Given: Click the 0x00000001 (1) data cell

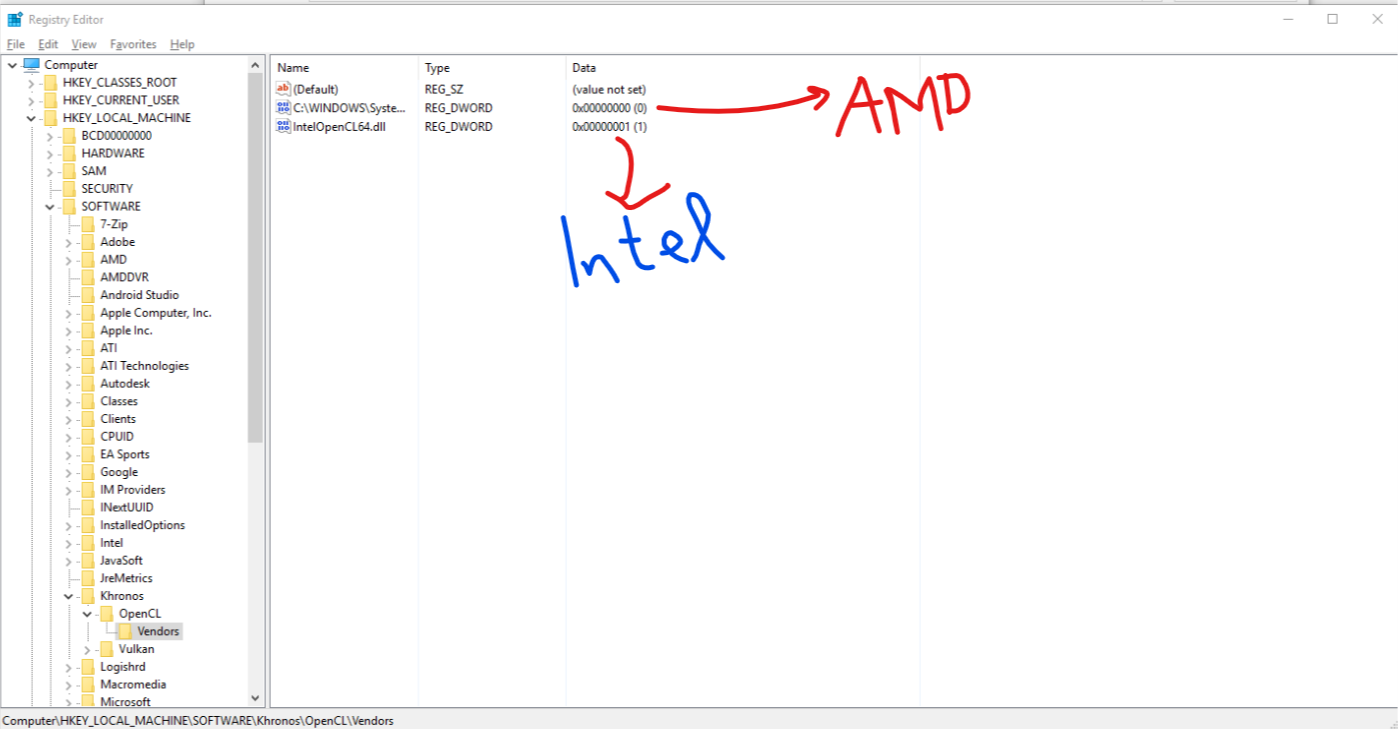Looking at the screenshot, I should (609, 126).
